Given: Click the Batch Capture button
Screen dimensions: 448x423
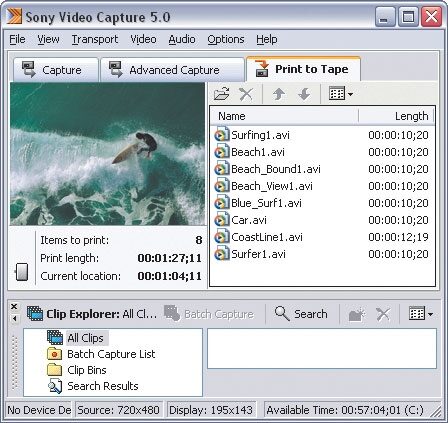Looking at the screenshot, I should pos(209,314).
